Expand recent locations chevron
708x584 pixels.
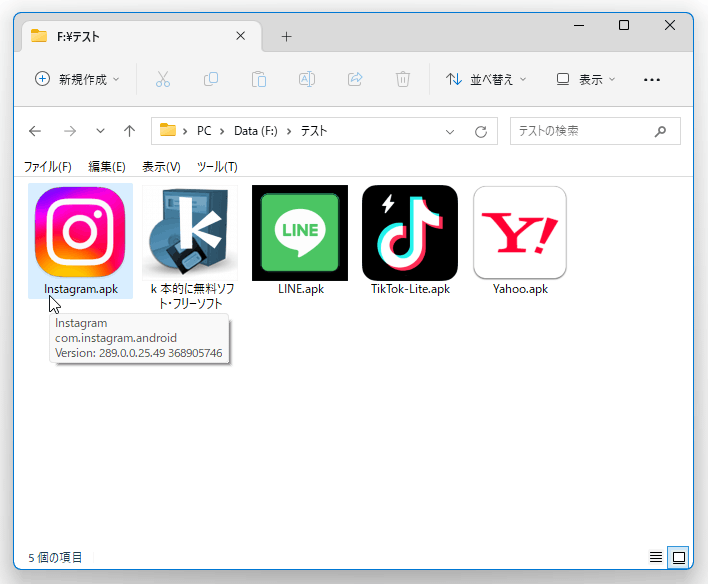click(100, 131)
